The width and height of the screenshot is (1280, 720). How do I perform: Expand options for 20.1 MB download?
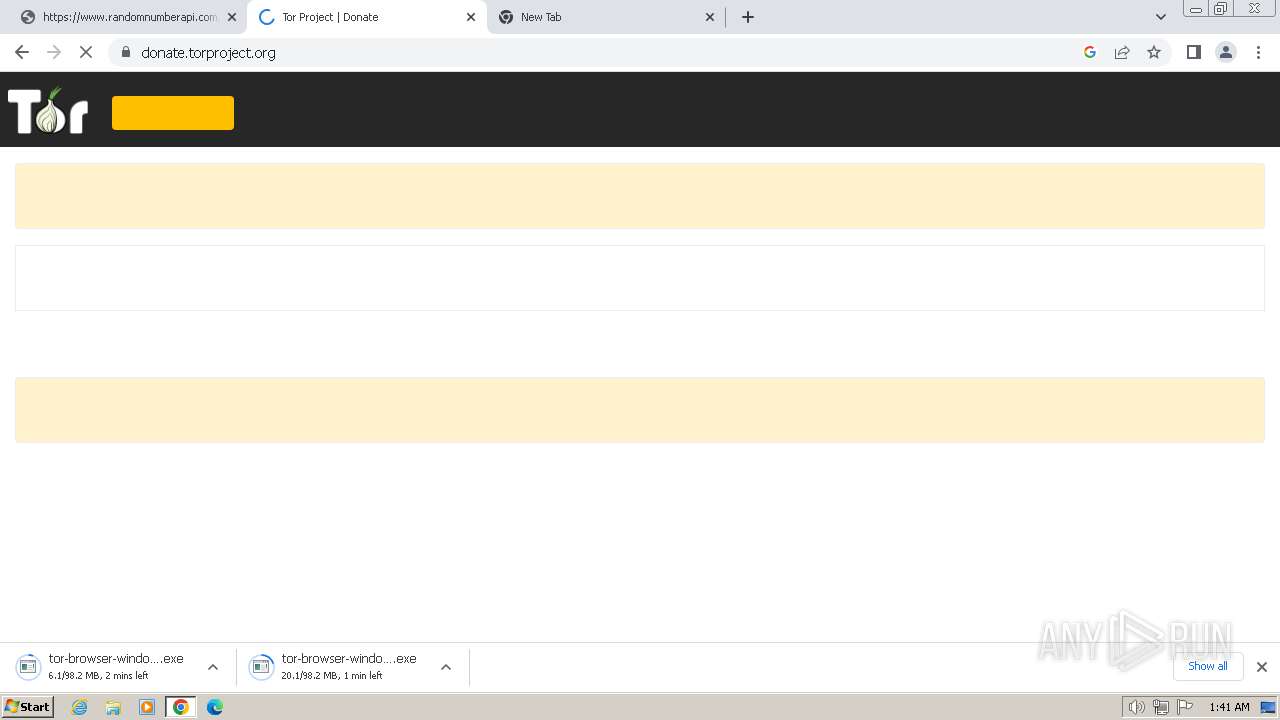pyautogui.click(x=446, y=667)
